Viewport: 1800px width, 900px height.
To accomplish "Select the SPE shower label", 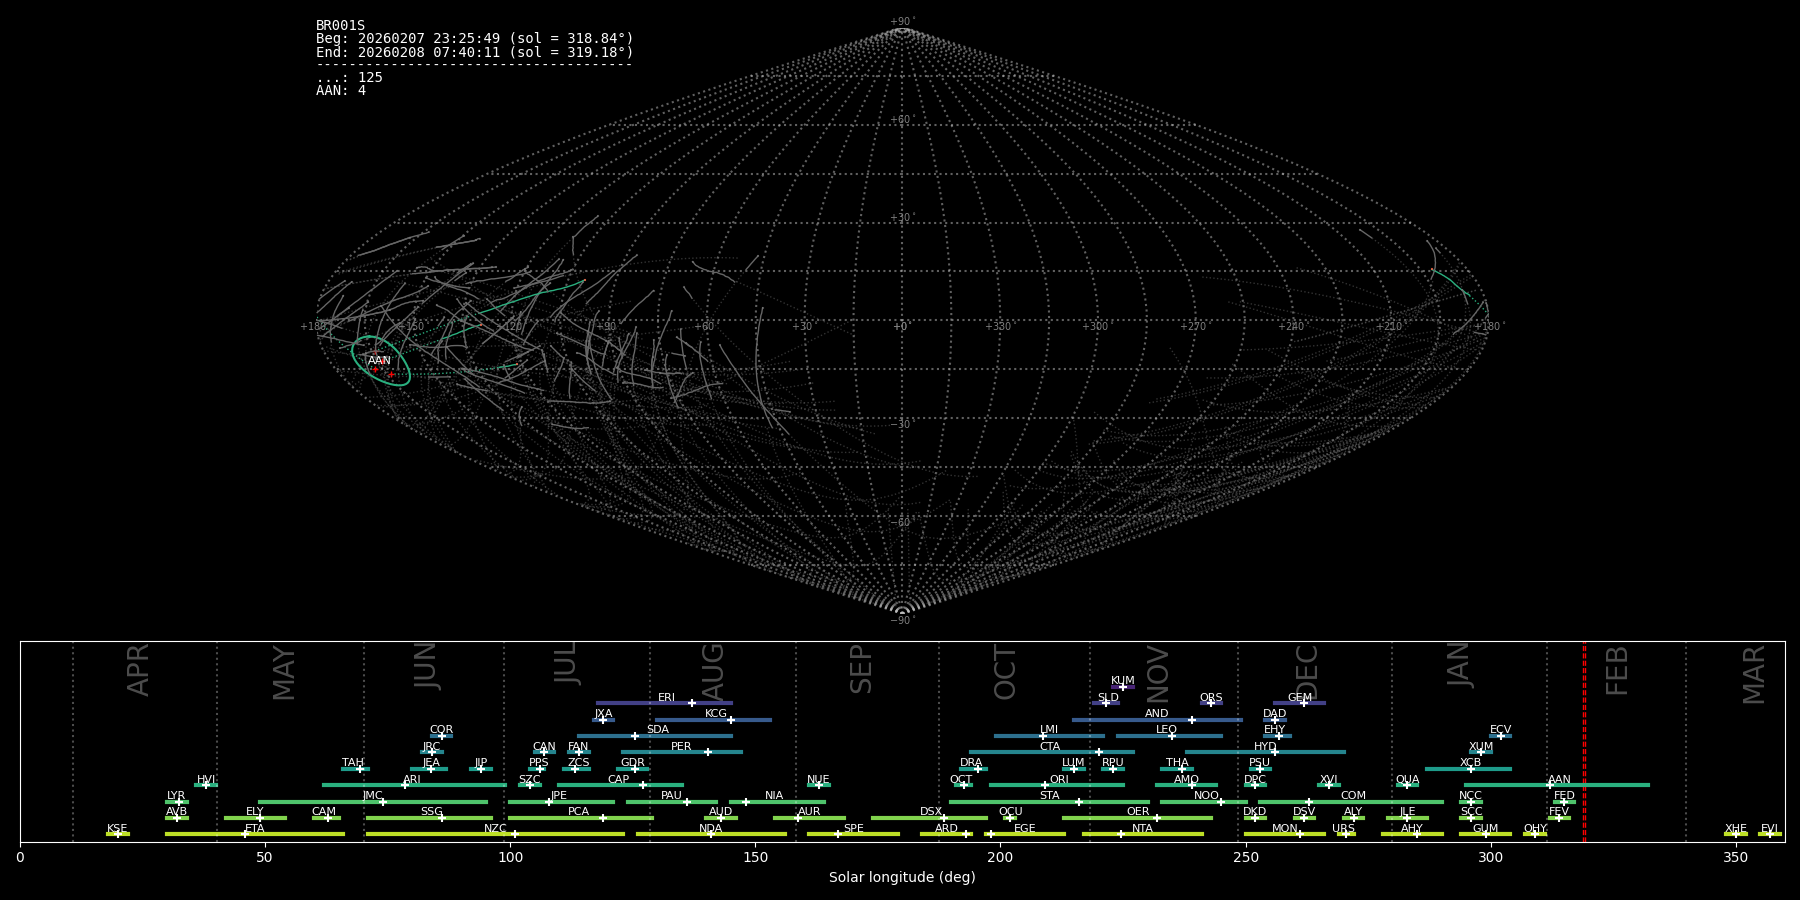I will click(853, 829).
